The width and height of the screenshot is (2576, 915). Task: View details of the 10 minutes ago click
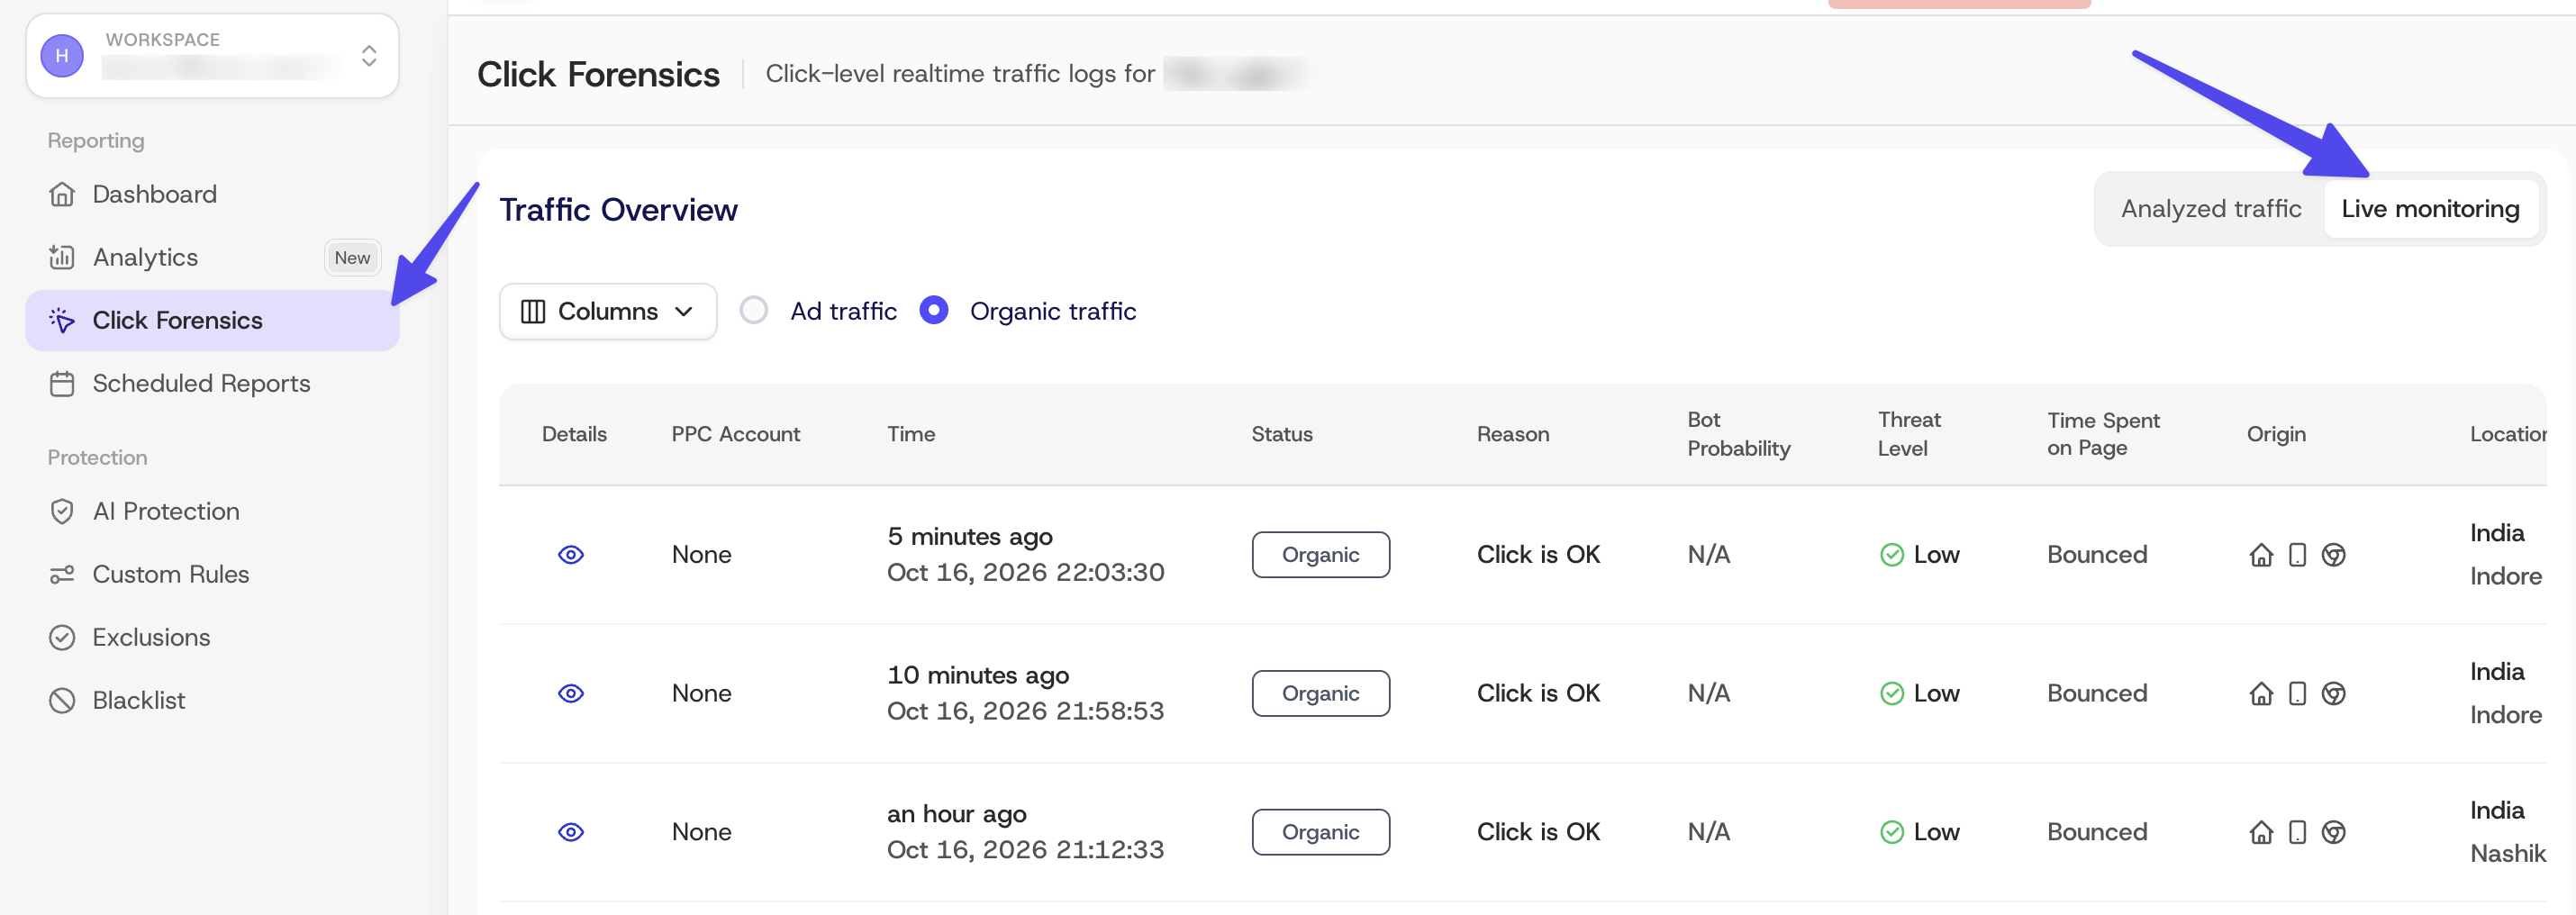pyautogui.click(x=571, y=693)
